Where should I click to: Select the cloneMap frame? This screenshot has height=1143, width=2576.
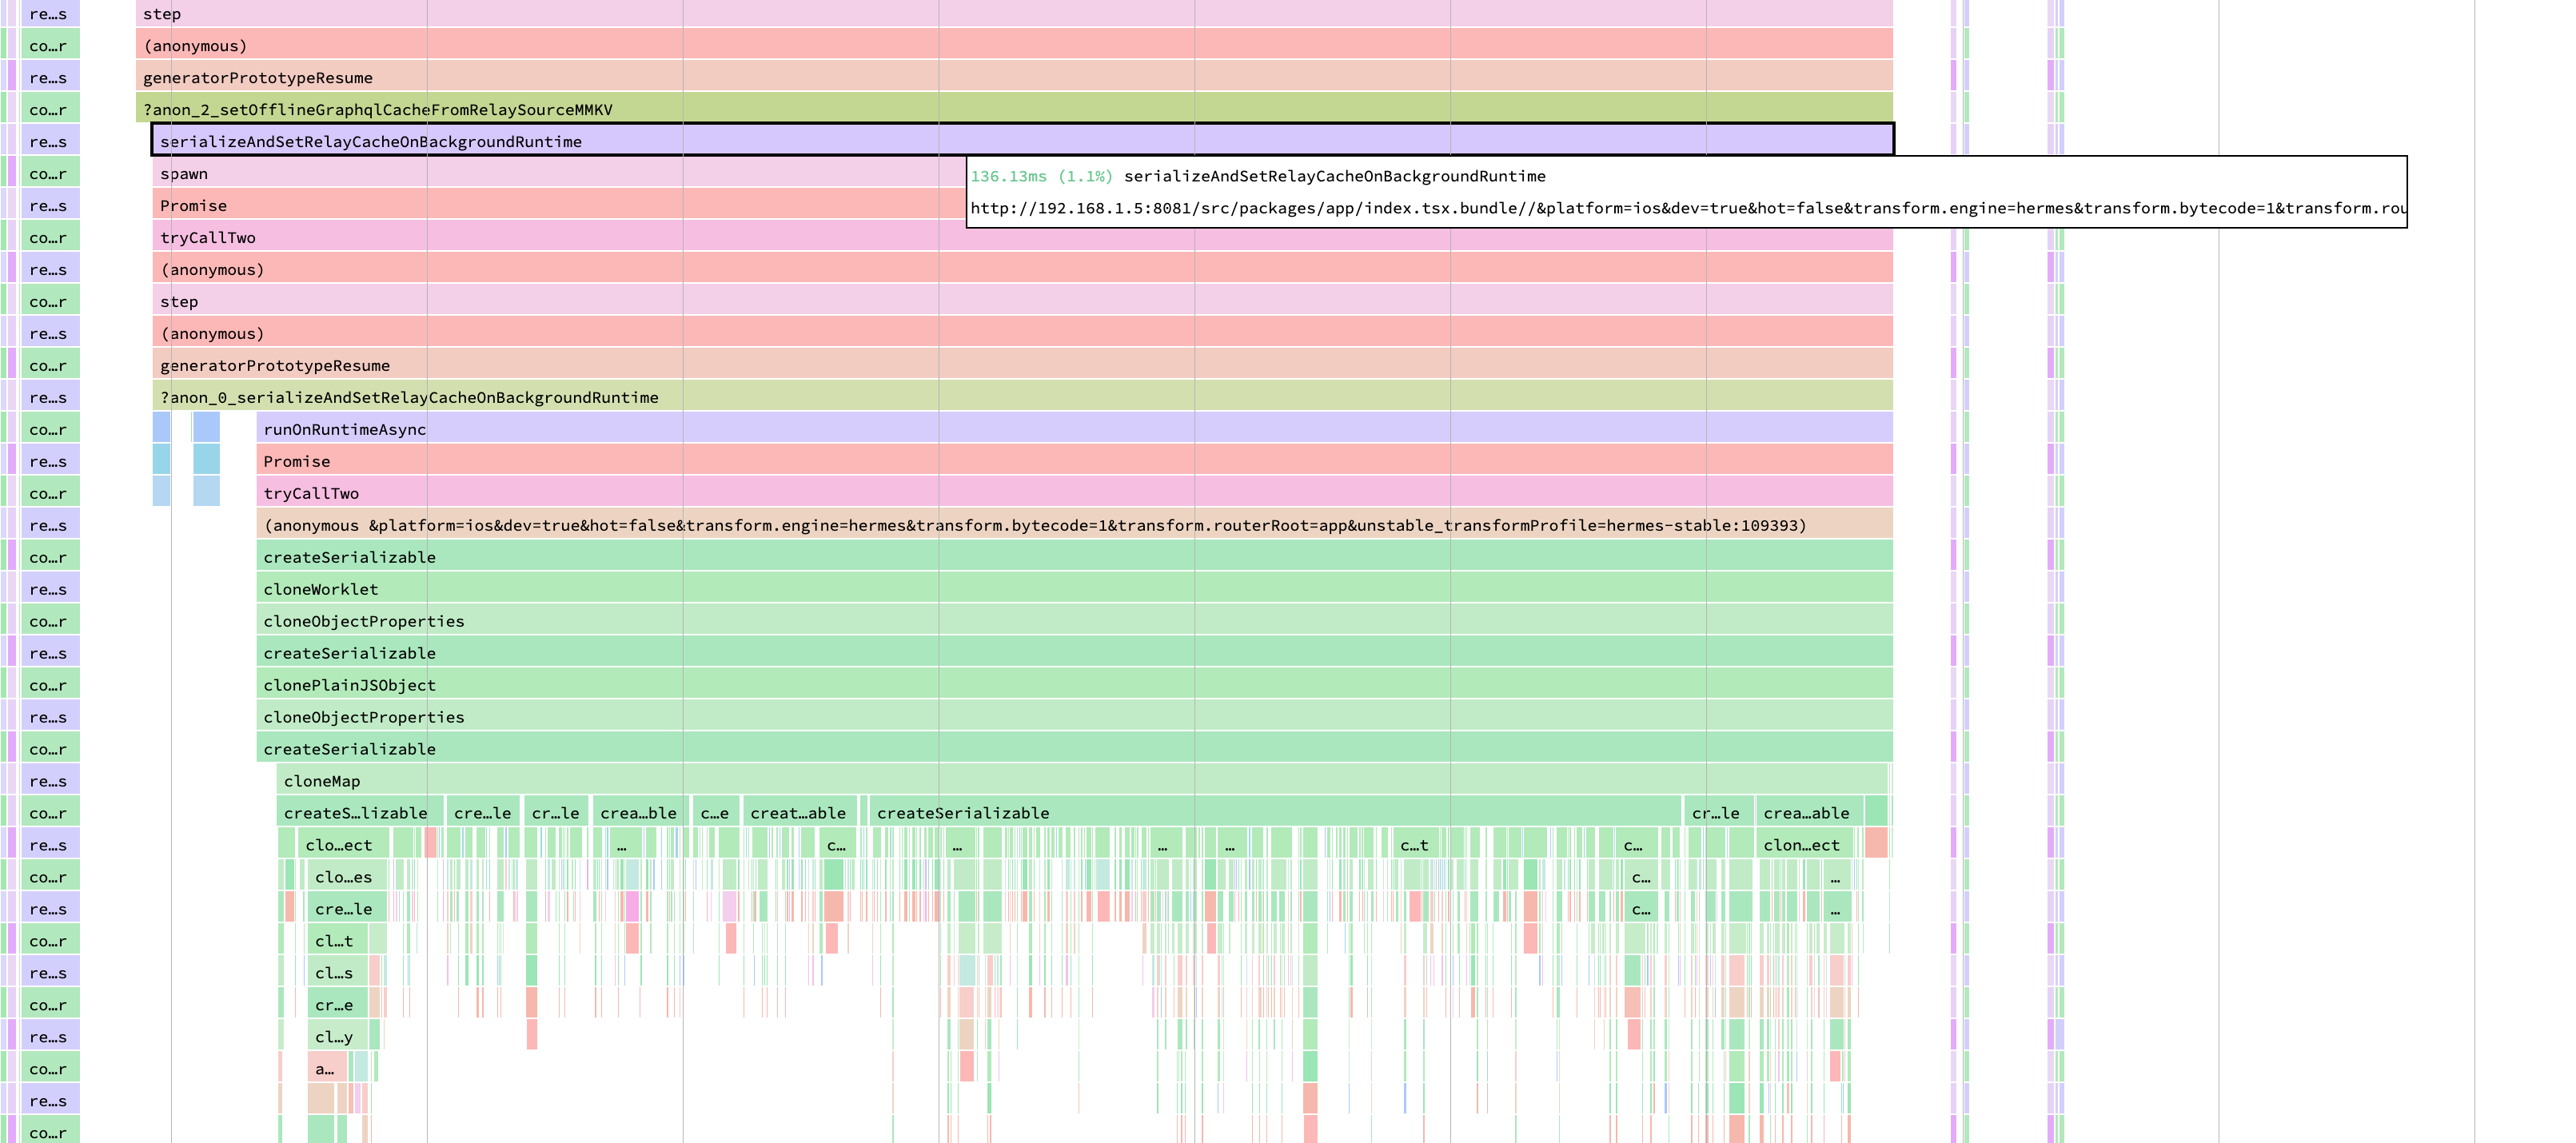(1081, 780)
